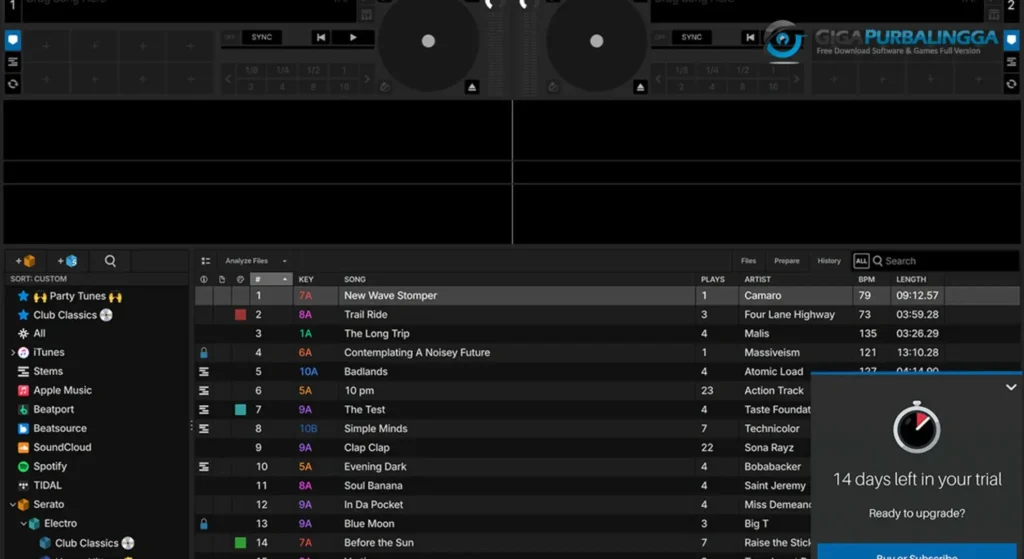Click the lock icon on Blue Moon
The width and height of the screenshot is (1024, 559).
pos(204,524)
